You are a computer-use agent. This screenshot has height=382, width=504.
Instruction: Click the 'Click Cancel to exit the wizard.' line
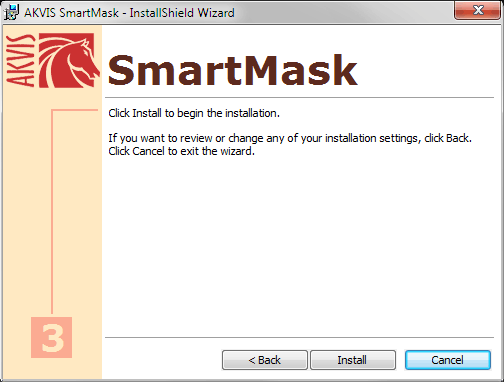tap(182, 151)
